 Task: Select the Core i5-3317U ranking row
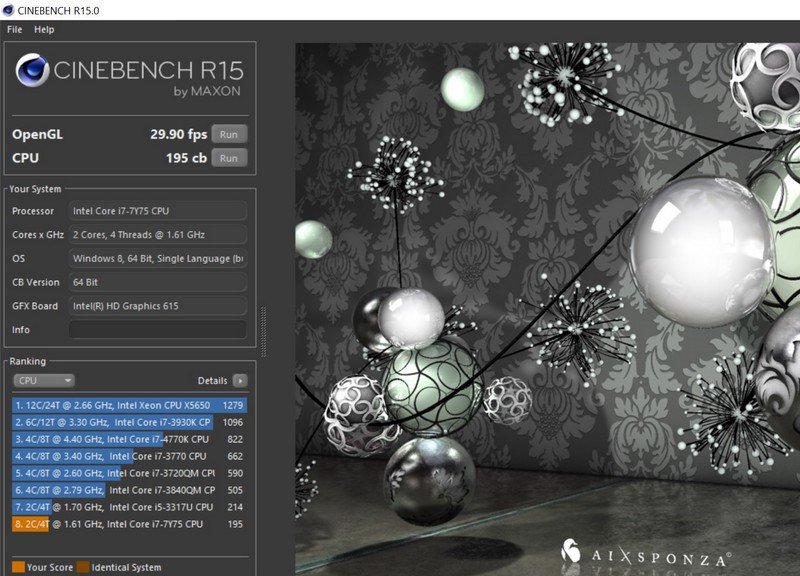pos(129,507)
